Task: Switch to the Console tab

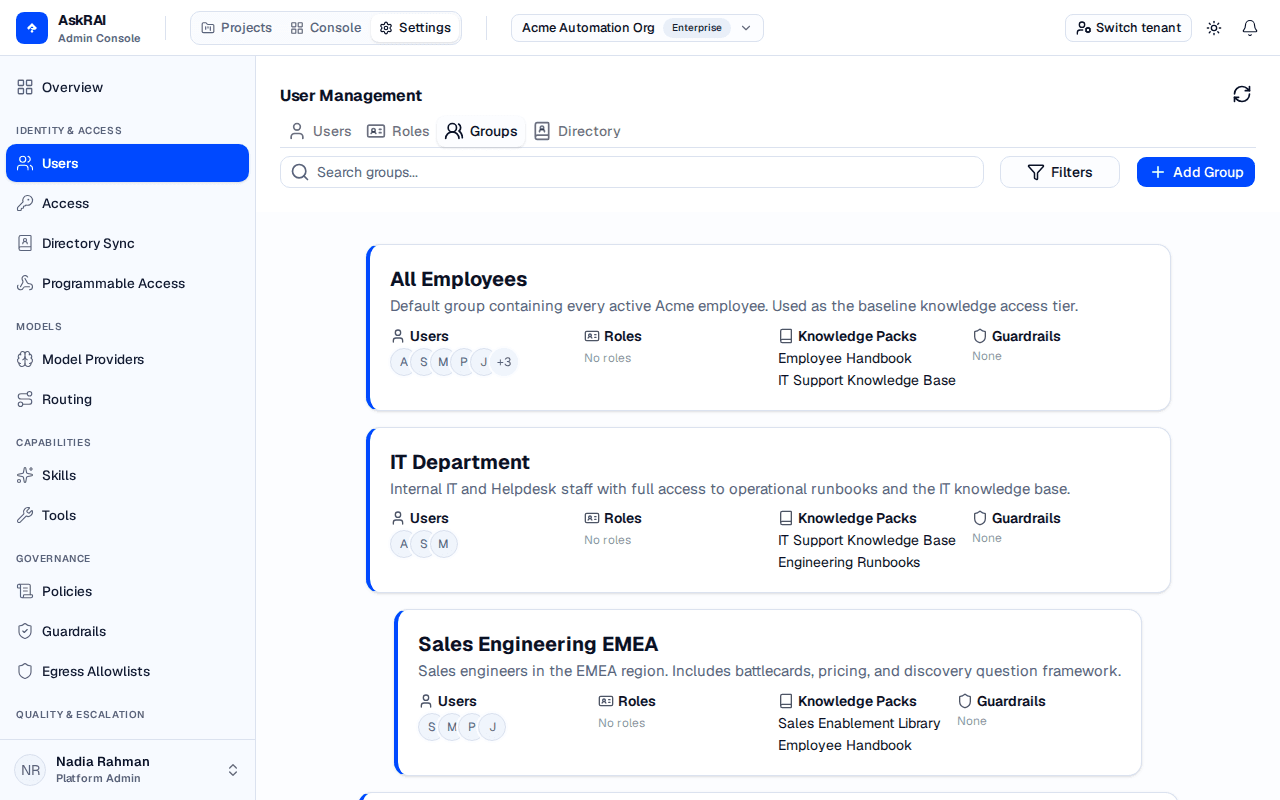Action: pos(325,28)
